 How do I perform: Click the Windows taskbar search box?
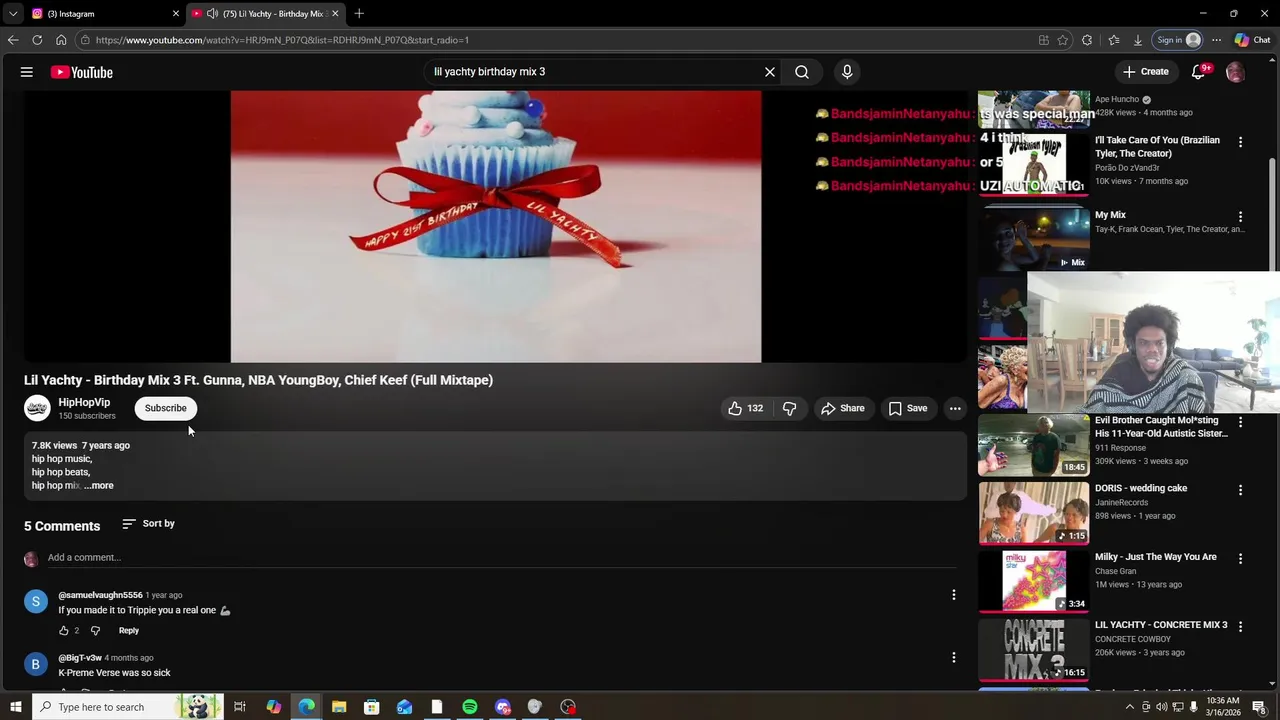pos(128,707)
